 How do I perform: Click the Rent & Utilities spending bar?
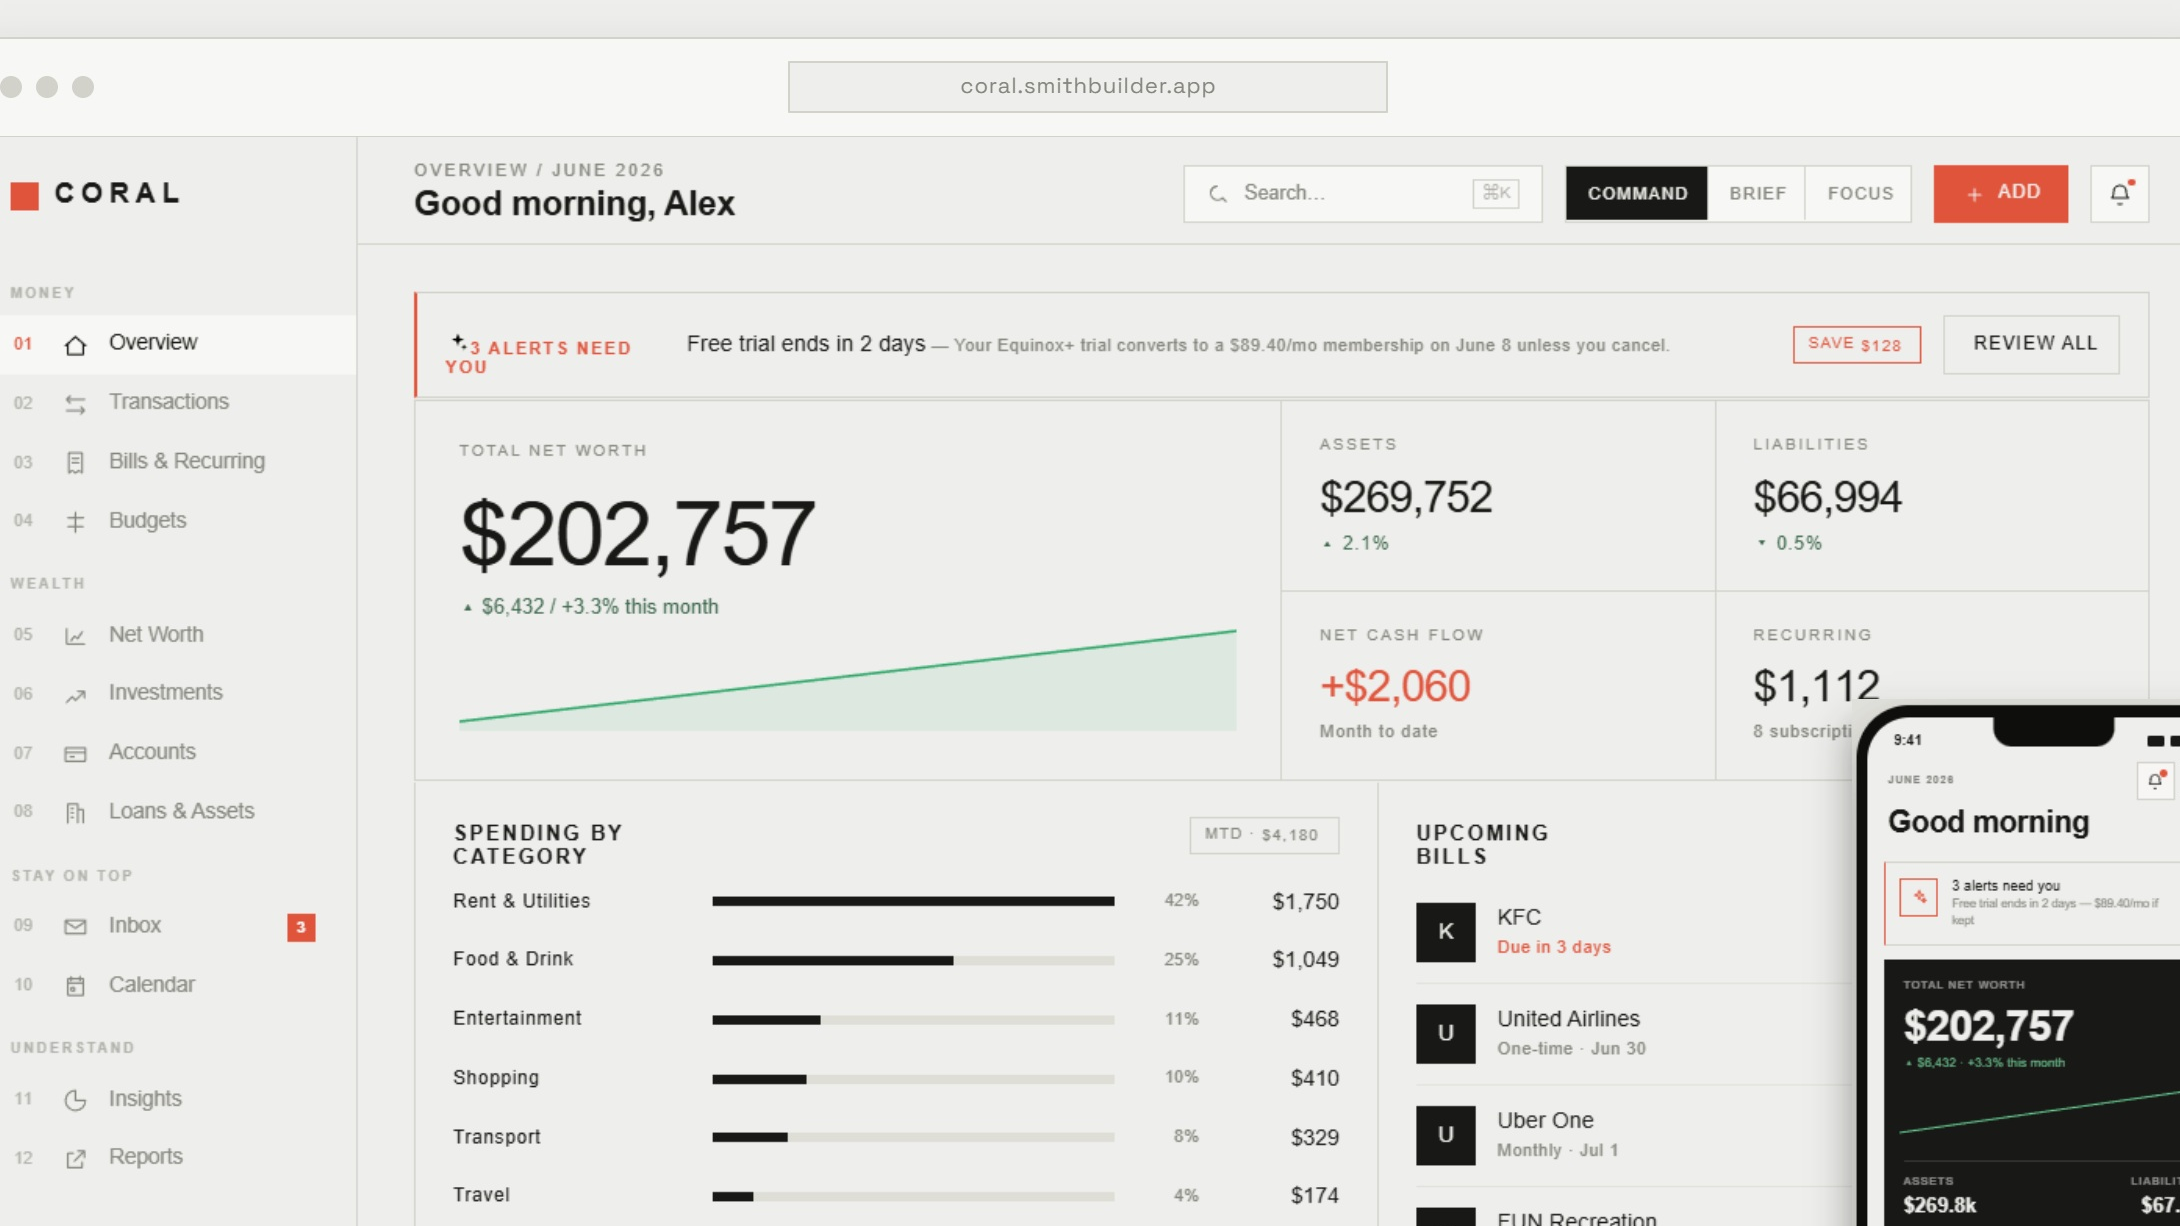tap(913, 901)
